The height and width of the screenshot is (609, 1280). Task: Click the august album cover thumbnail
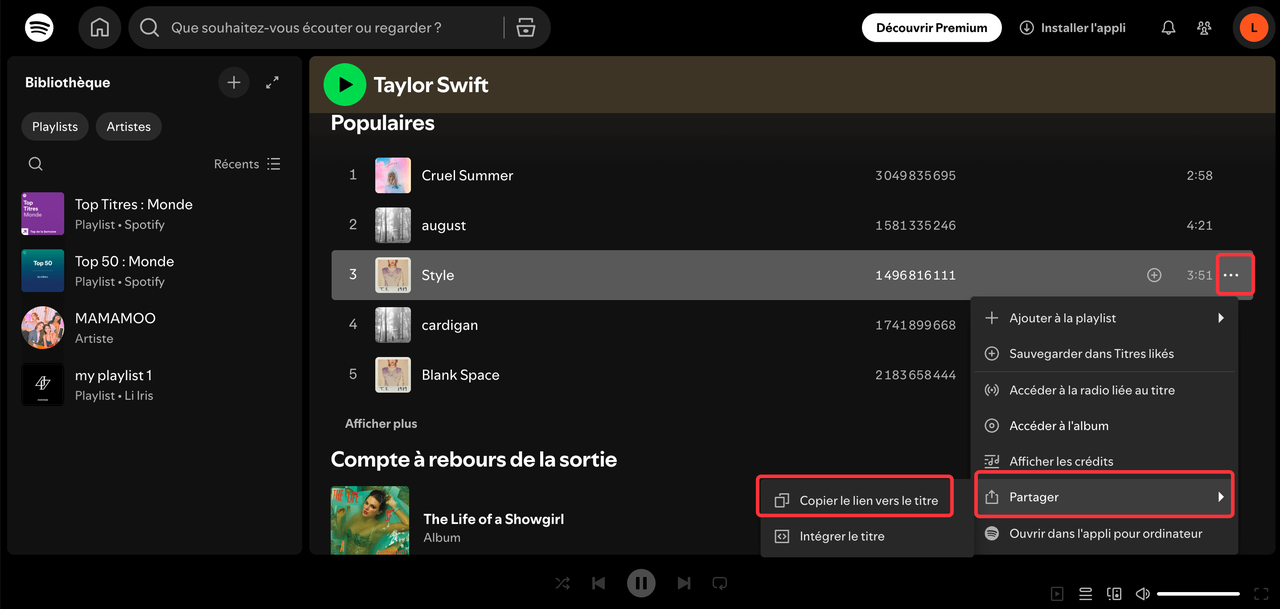click(x=393, y=225)
